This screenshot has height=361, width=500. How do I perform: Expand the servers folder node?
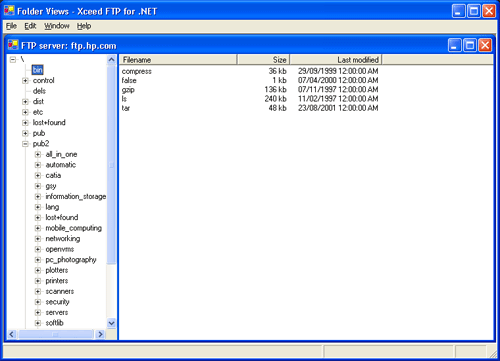[38, 313]
